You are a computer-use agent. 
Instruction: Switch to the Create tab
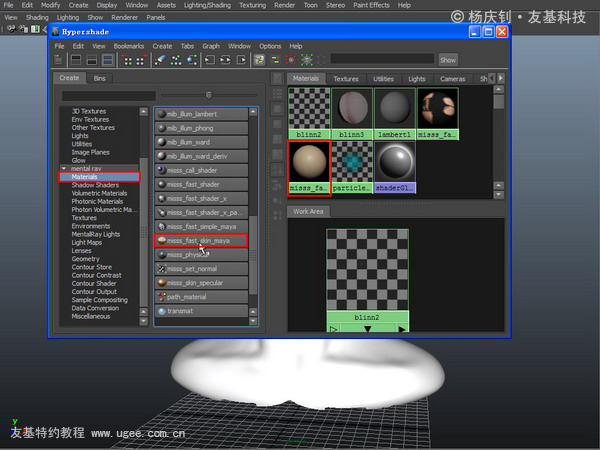tap(69, 78)
